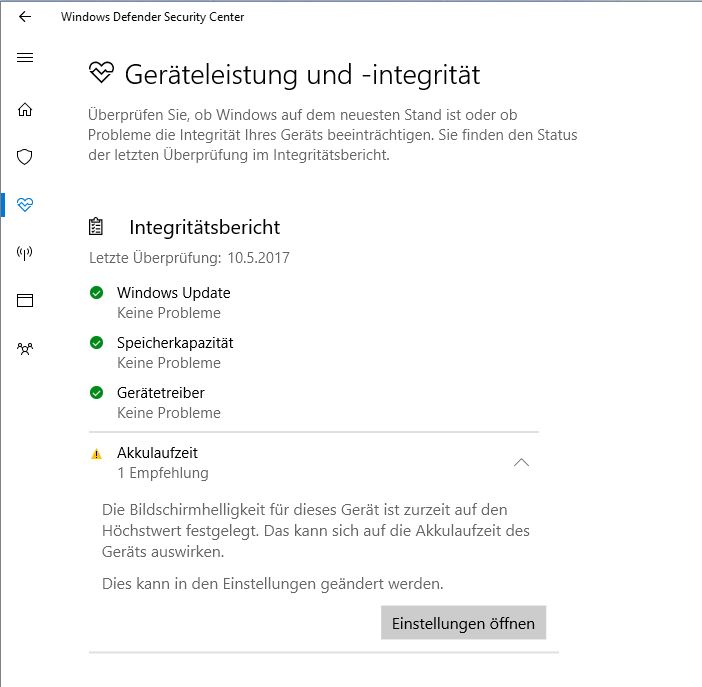
Task: Click the Bildschirmhelligkeit recommendation paragraph
Action: click(x=316, y=531)
